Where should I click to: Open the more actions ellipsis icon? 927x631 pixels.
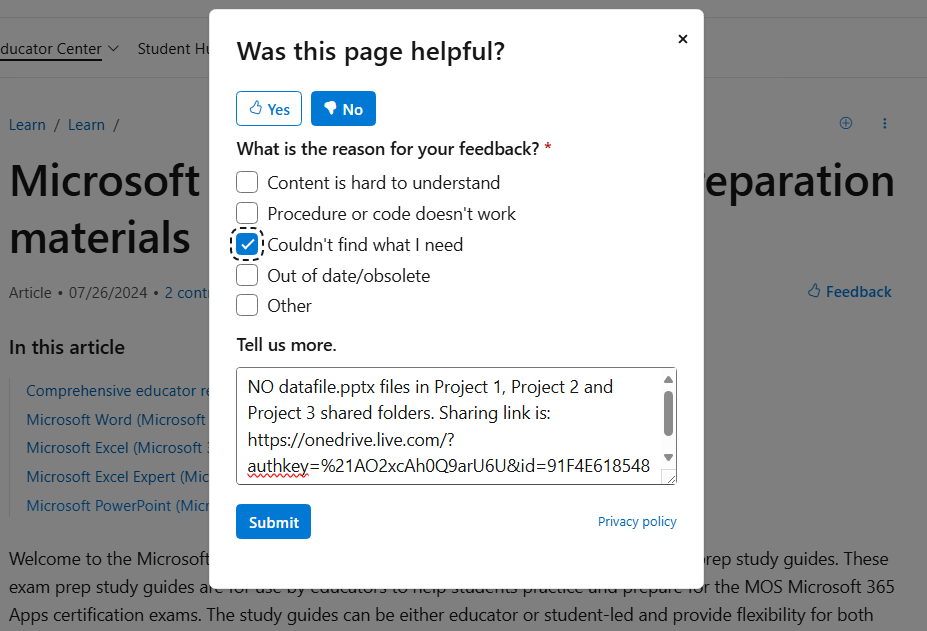(884, 123)
